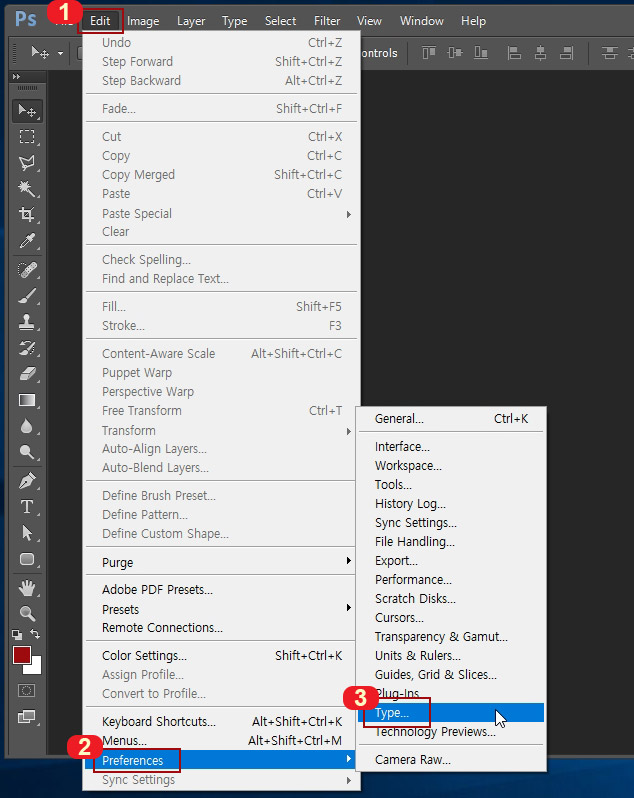
Task: Select the Horizontal Type tool
Action: click(27, 507)
